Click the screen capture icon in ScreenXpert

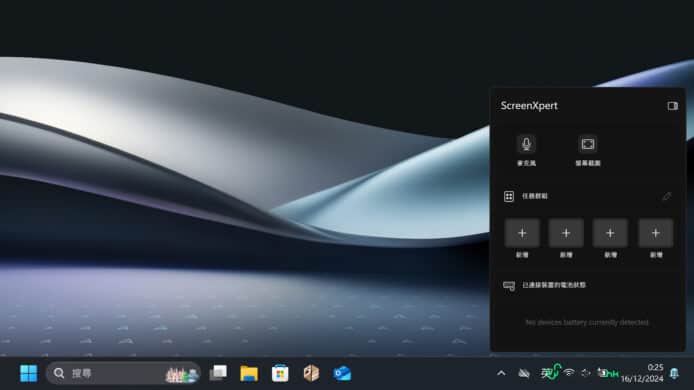point(588,144)
